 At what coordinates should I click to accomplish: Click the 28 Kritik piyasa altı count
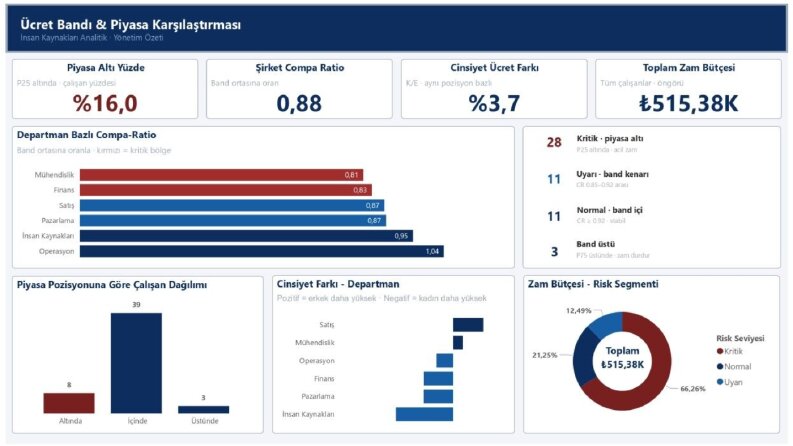click(554, 142)
